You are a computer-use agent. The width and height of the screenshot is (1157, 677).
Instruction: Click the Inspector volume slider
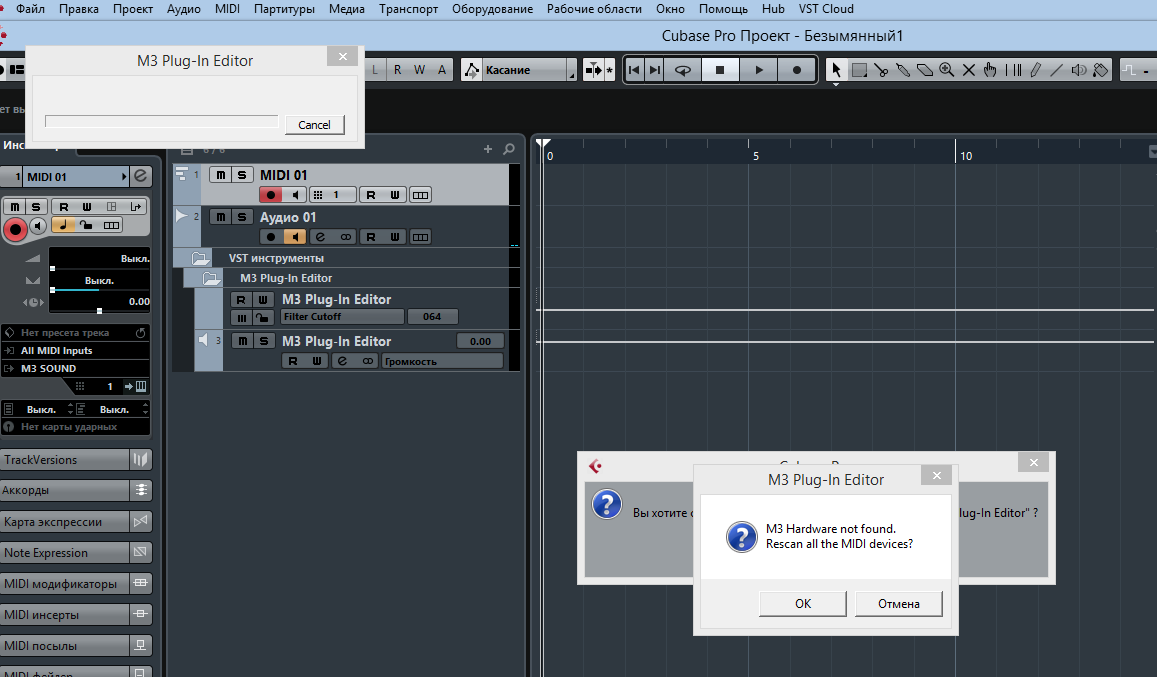tap(100, 259)
